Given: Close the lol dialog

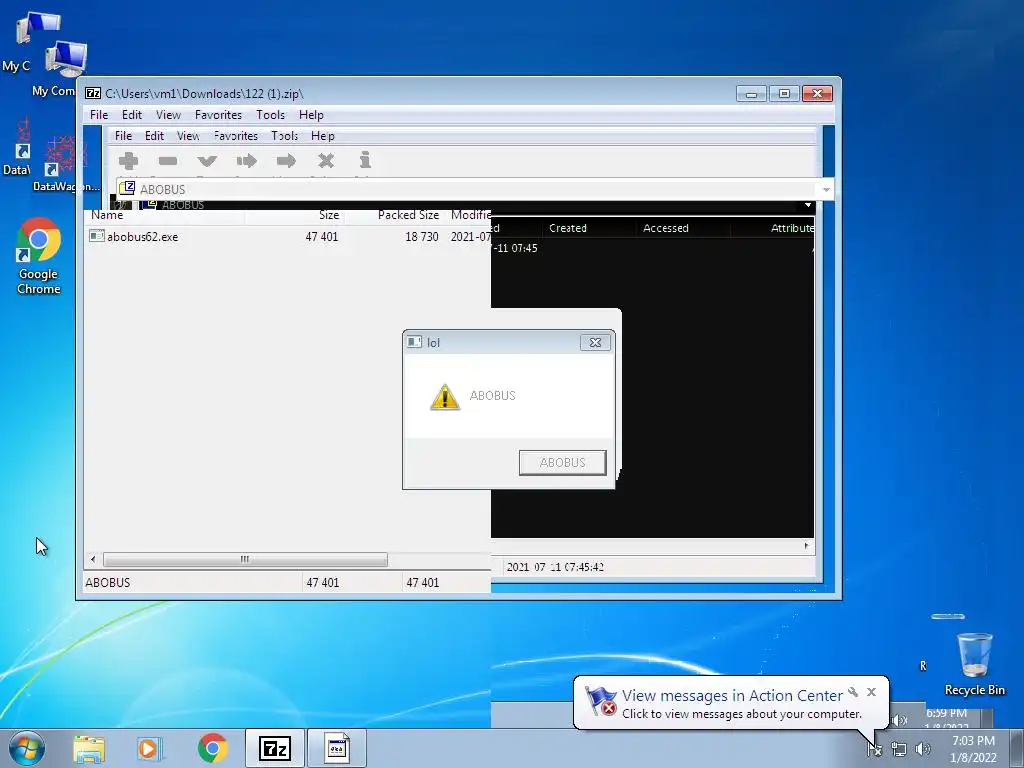Looking at the screenshot, I should pos(596,342).
